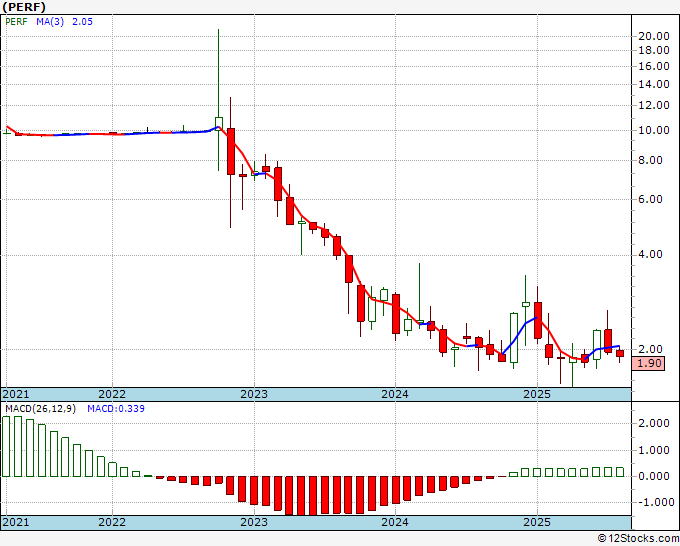Click the green PERF legend label
This screenshot has width=680, height=546.
point(16,22)
